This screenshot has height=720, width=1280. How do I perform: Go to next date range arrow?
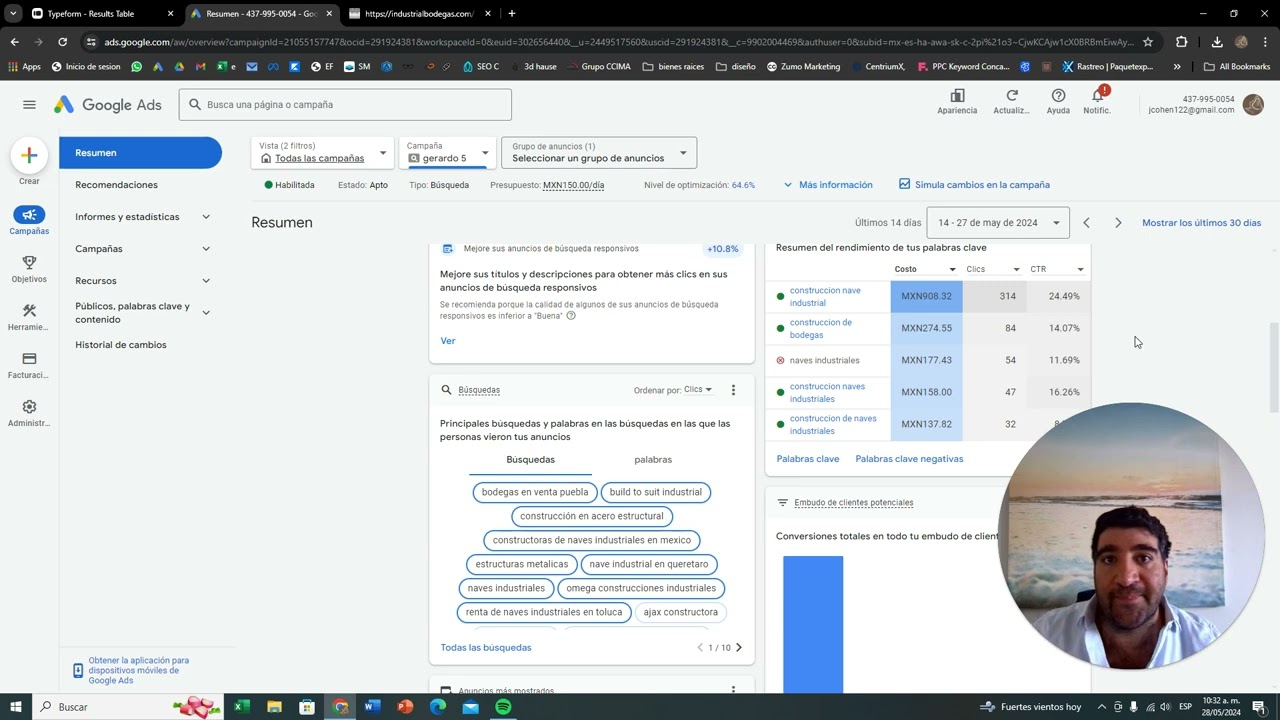click(x=1118, y=223)
